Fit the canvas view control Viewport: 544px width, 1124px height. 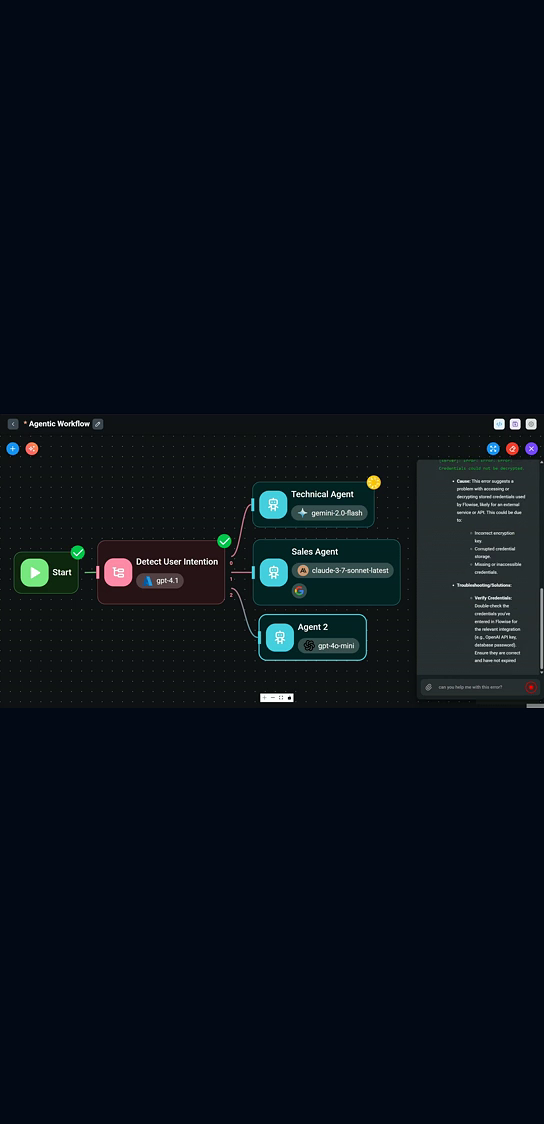pos(281,697)
